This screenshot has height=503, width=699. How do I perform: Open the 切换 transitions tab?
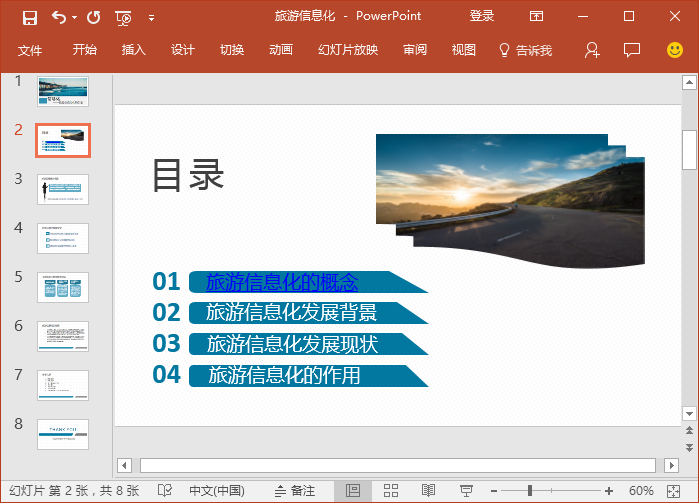point(232,49)
